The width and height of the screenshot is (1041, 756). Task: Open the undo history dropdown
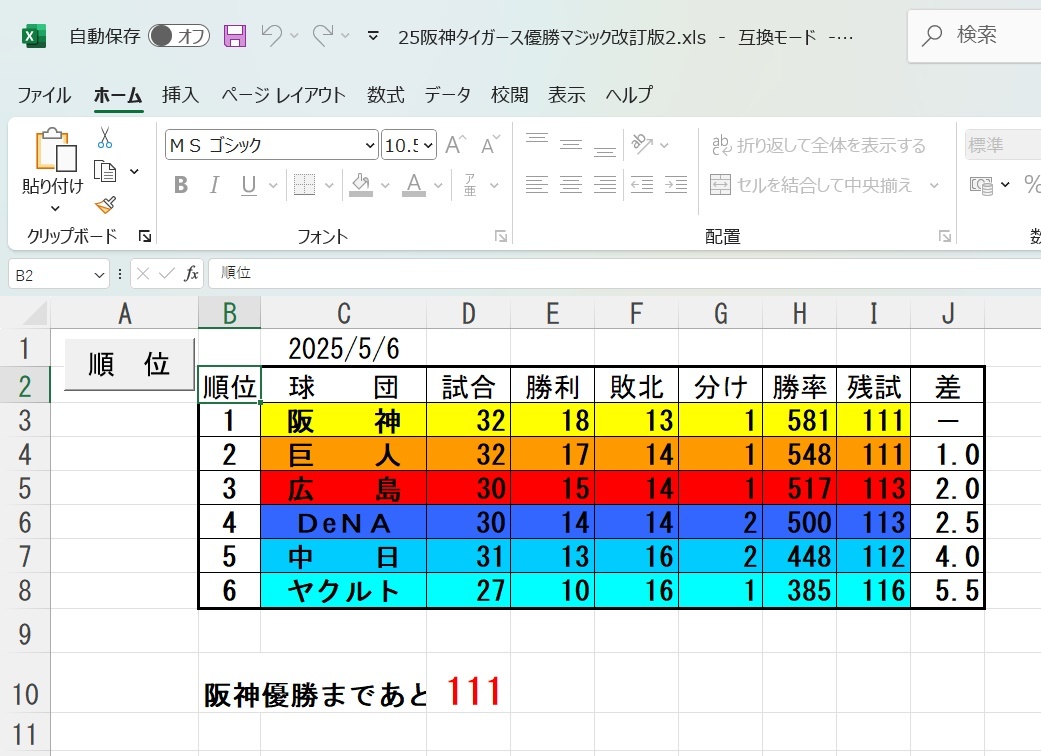294,36
